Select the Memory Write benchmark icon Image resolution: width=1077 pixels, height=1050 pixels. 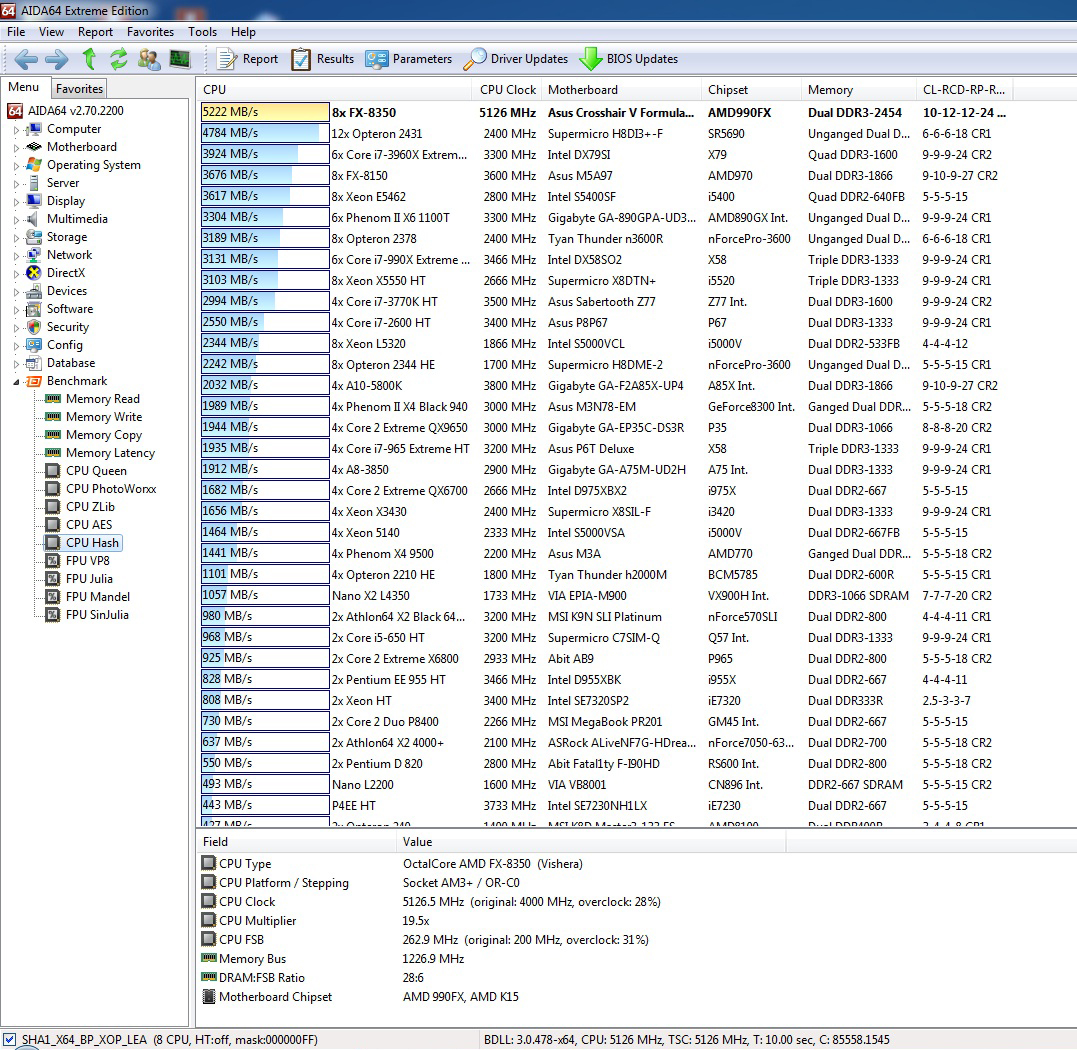click(53, 417)
